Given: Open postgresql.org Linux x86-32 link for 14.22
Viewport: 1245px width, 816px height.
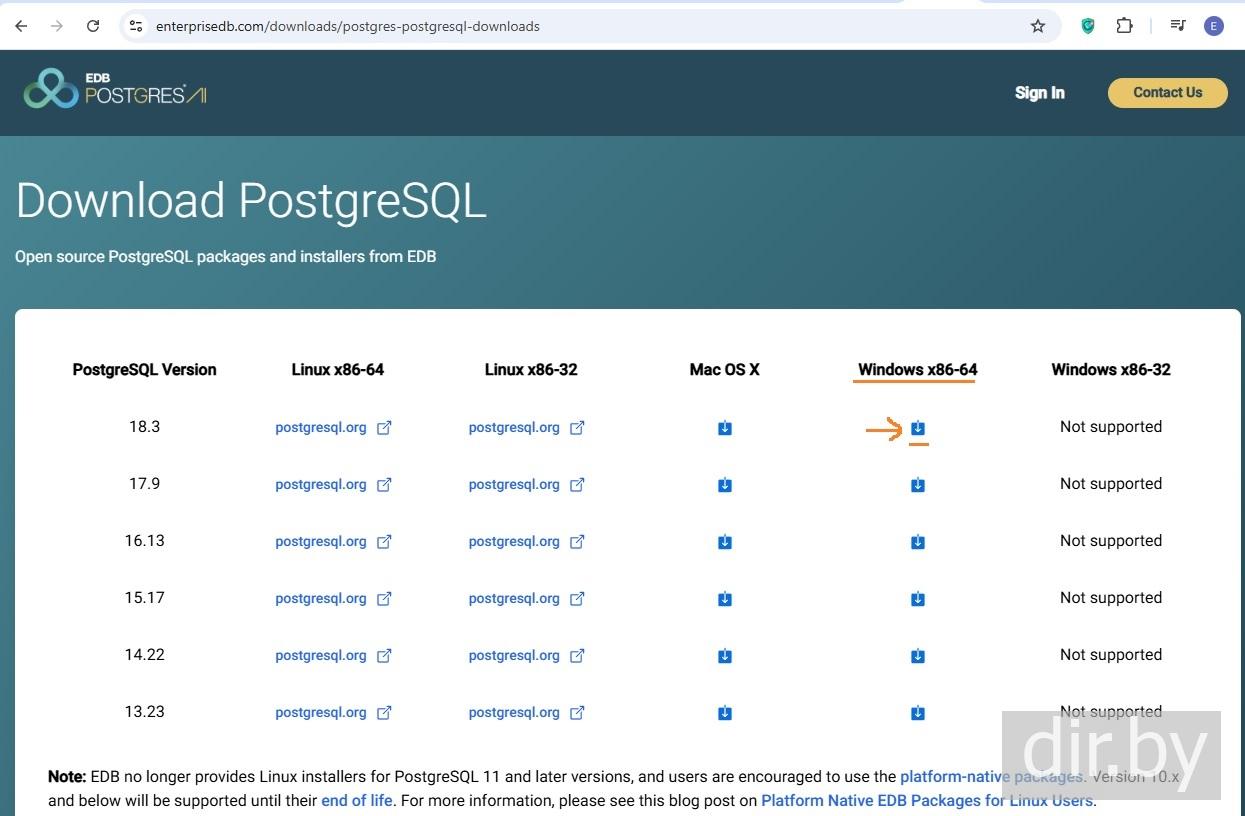Looking at the screenshot, I should 526,655.
